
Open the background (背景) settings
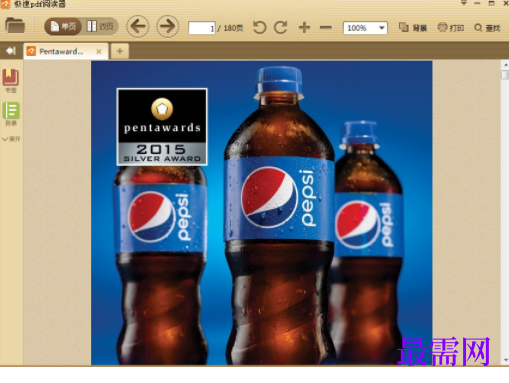coord(413,28)
